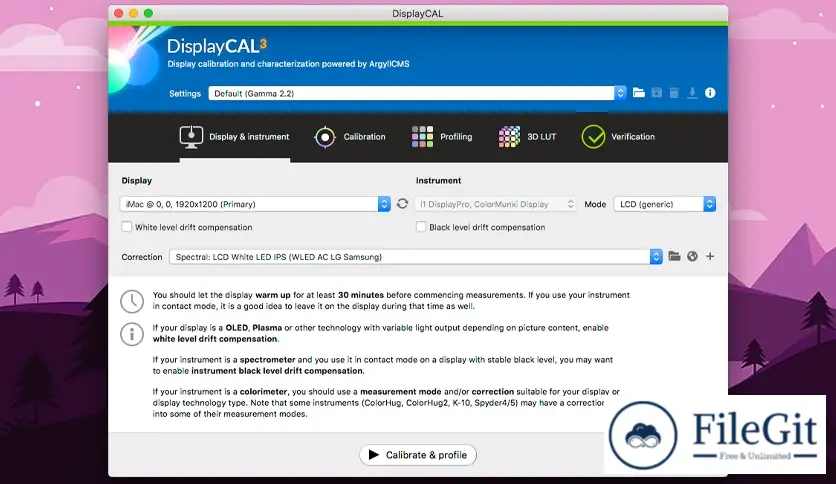Enable Black level drift compensation
836x484 pixels.
click(421, 227)
